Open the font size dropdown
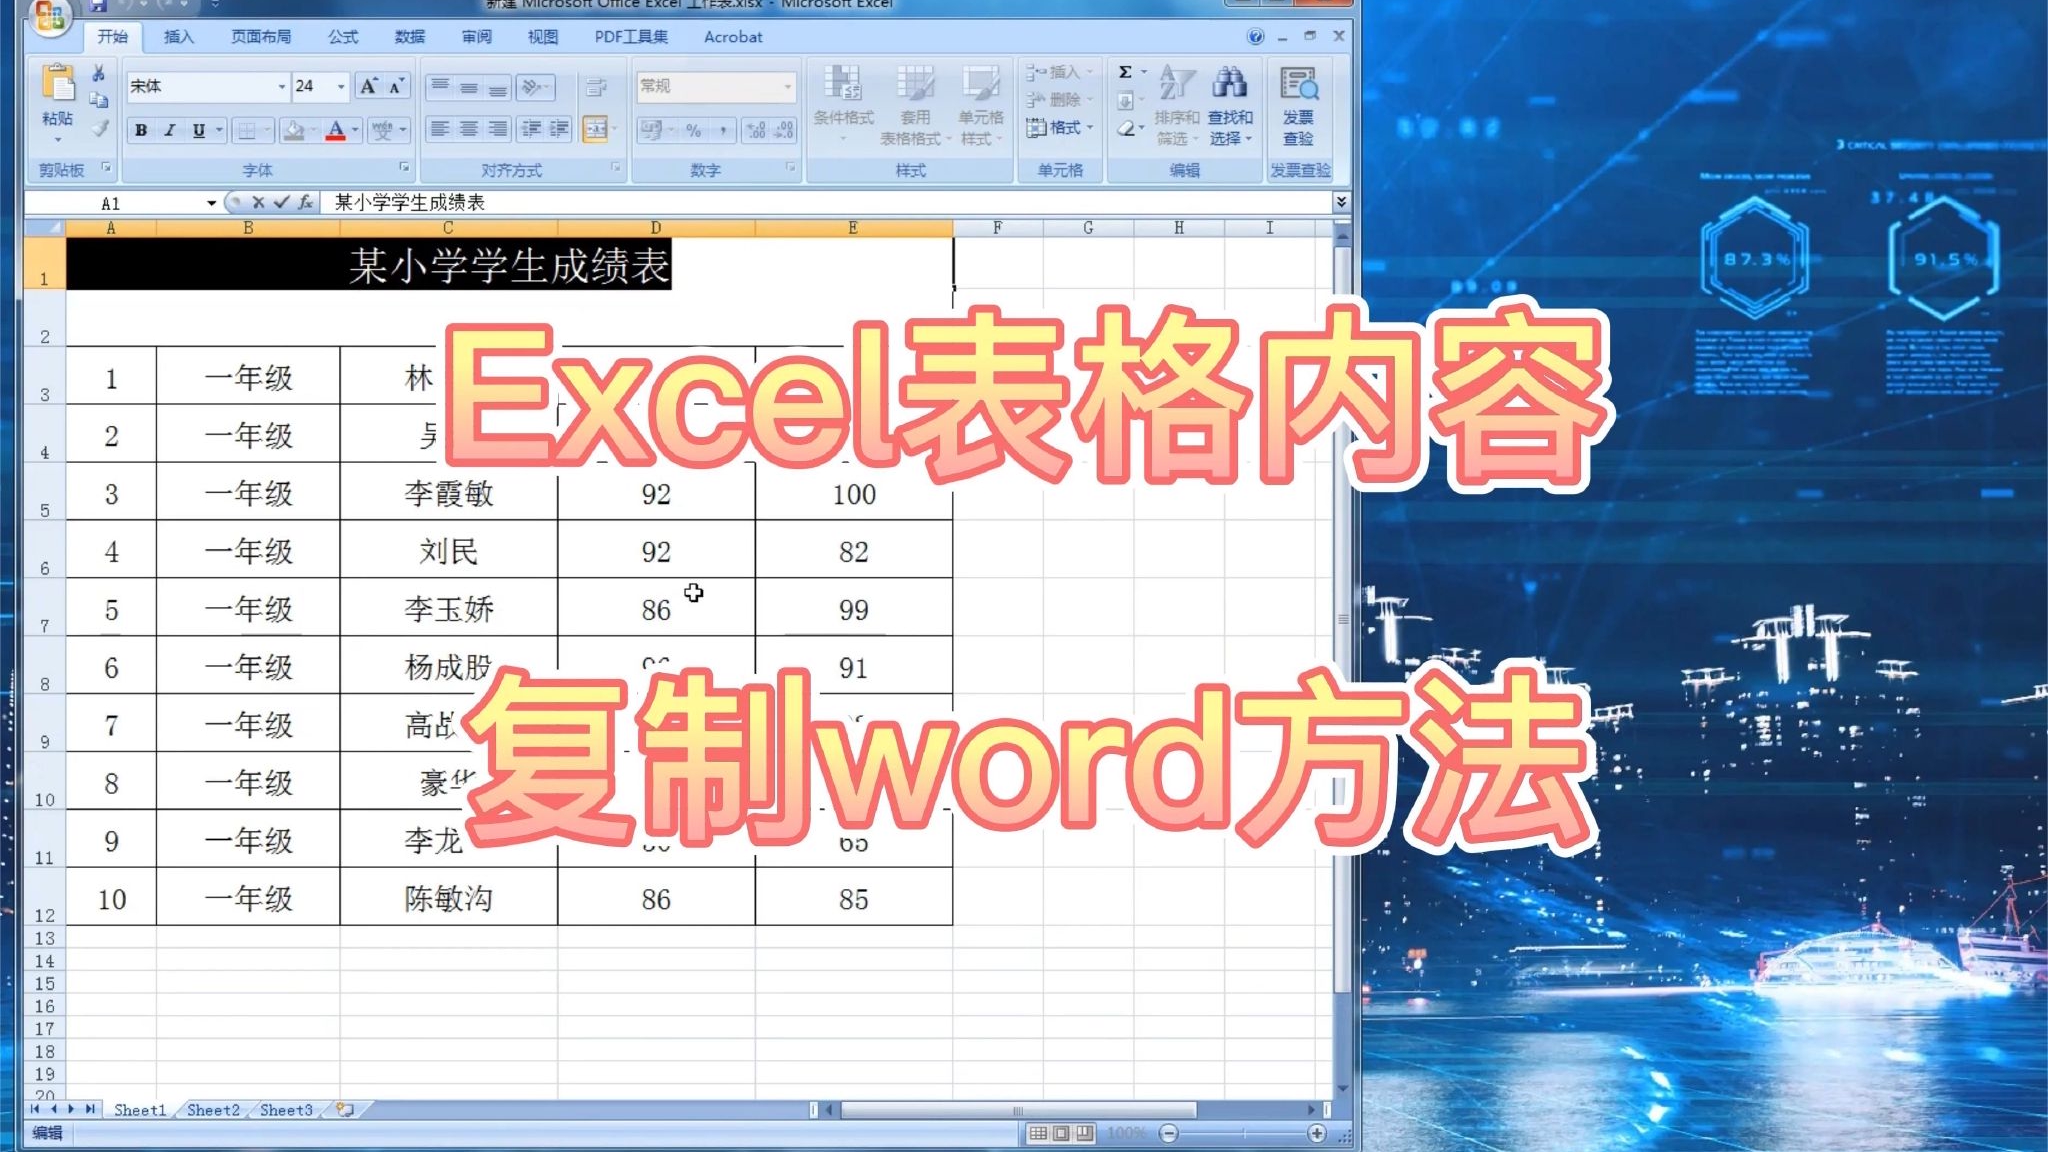Screen dimensions: 2048x1152 tap(340, 87)
